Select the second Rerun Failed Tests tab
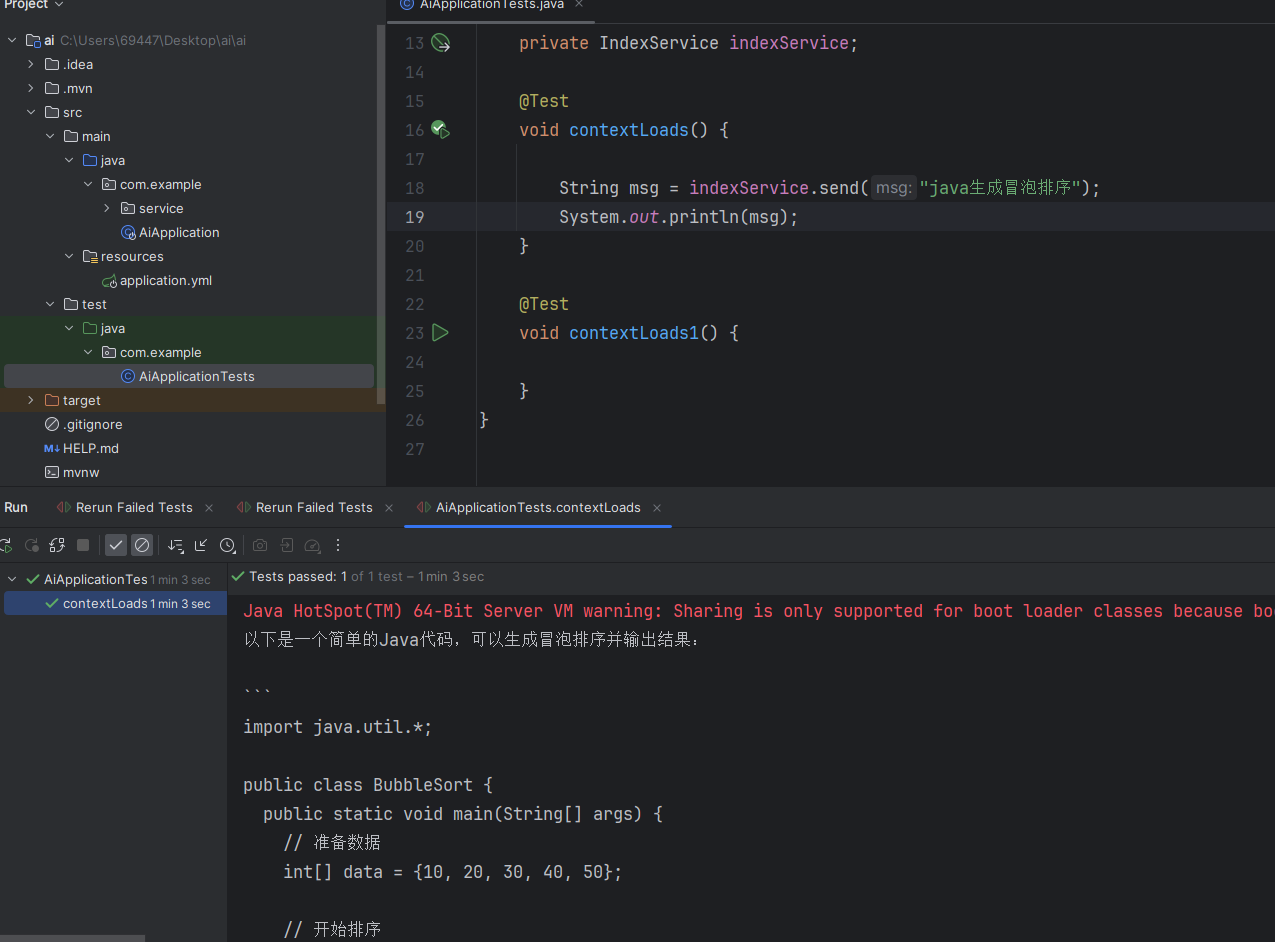1275x942 pixels. click(313, 507)
